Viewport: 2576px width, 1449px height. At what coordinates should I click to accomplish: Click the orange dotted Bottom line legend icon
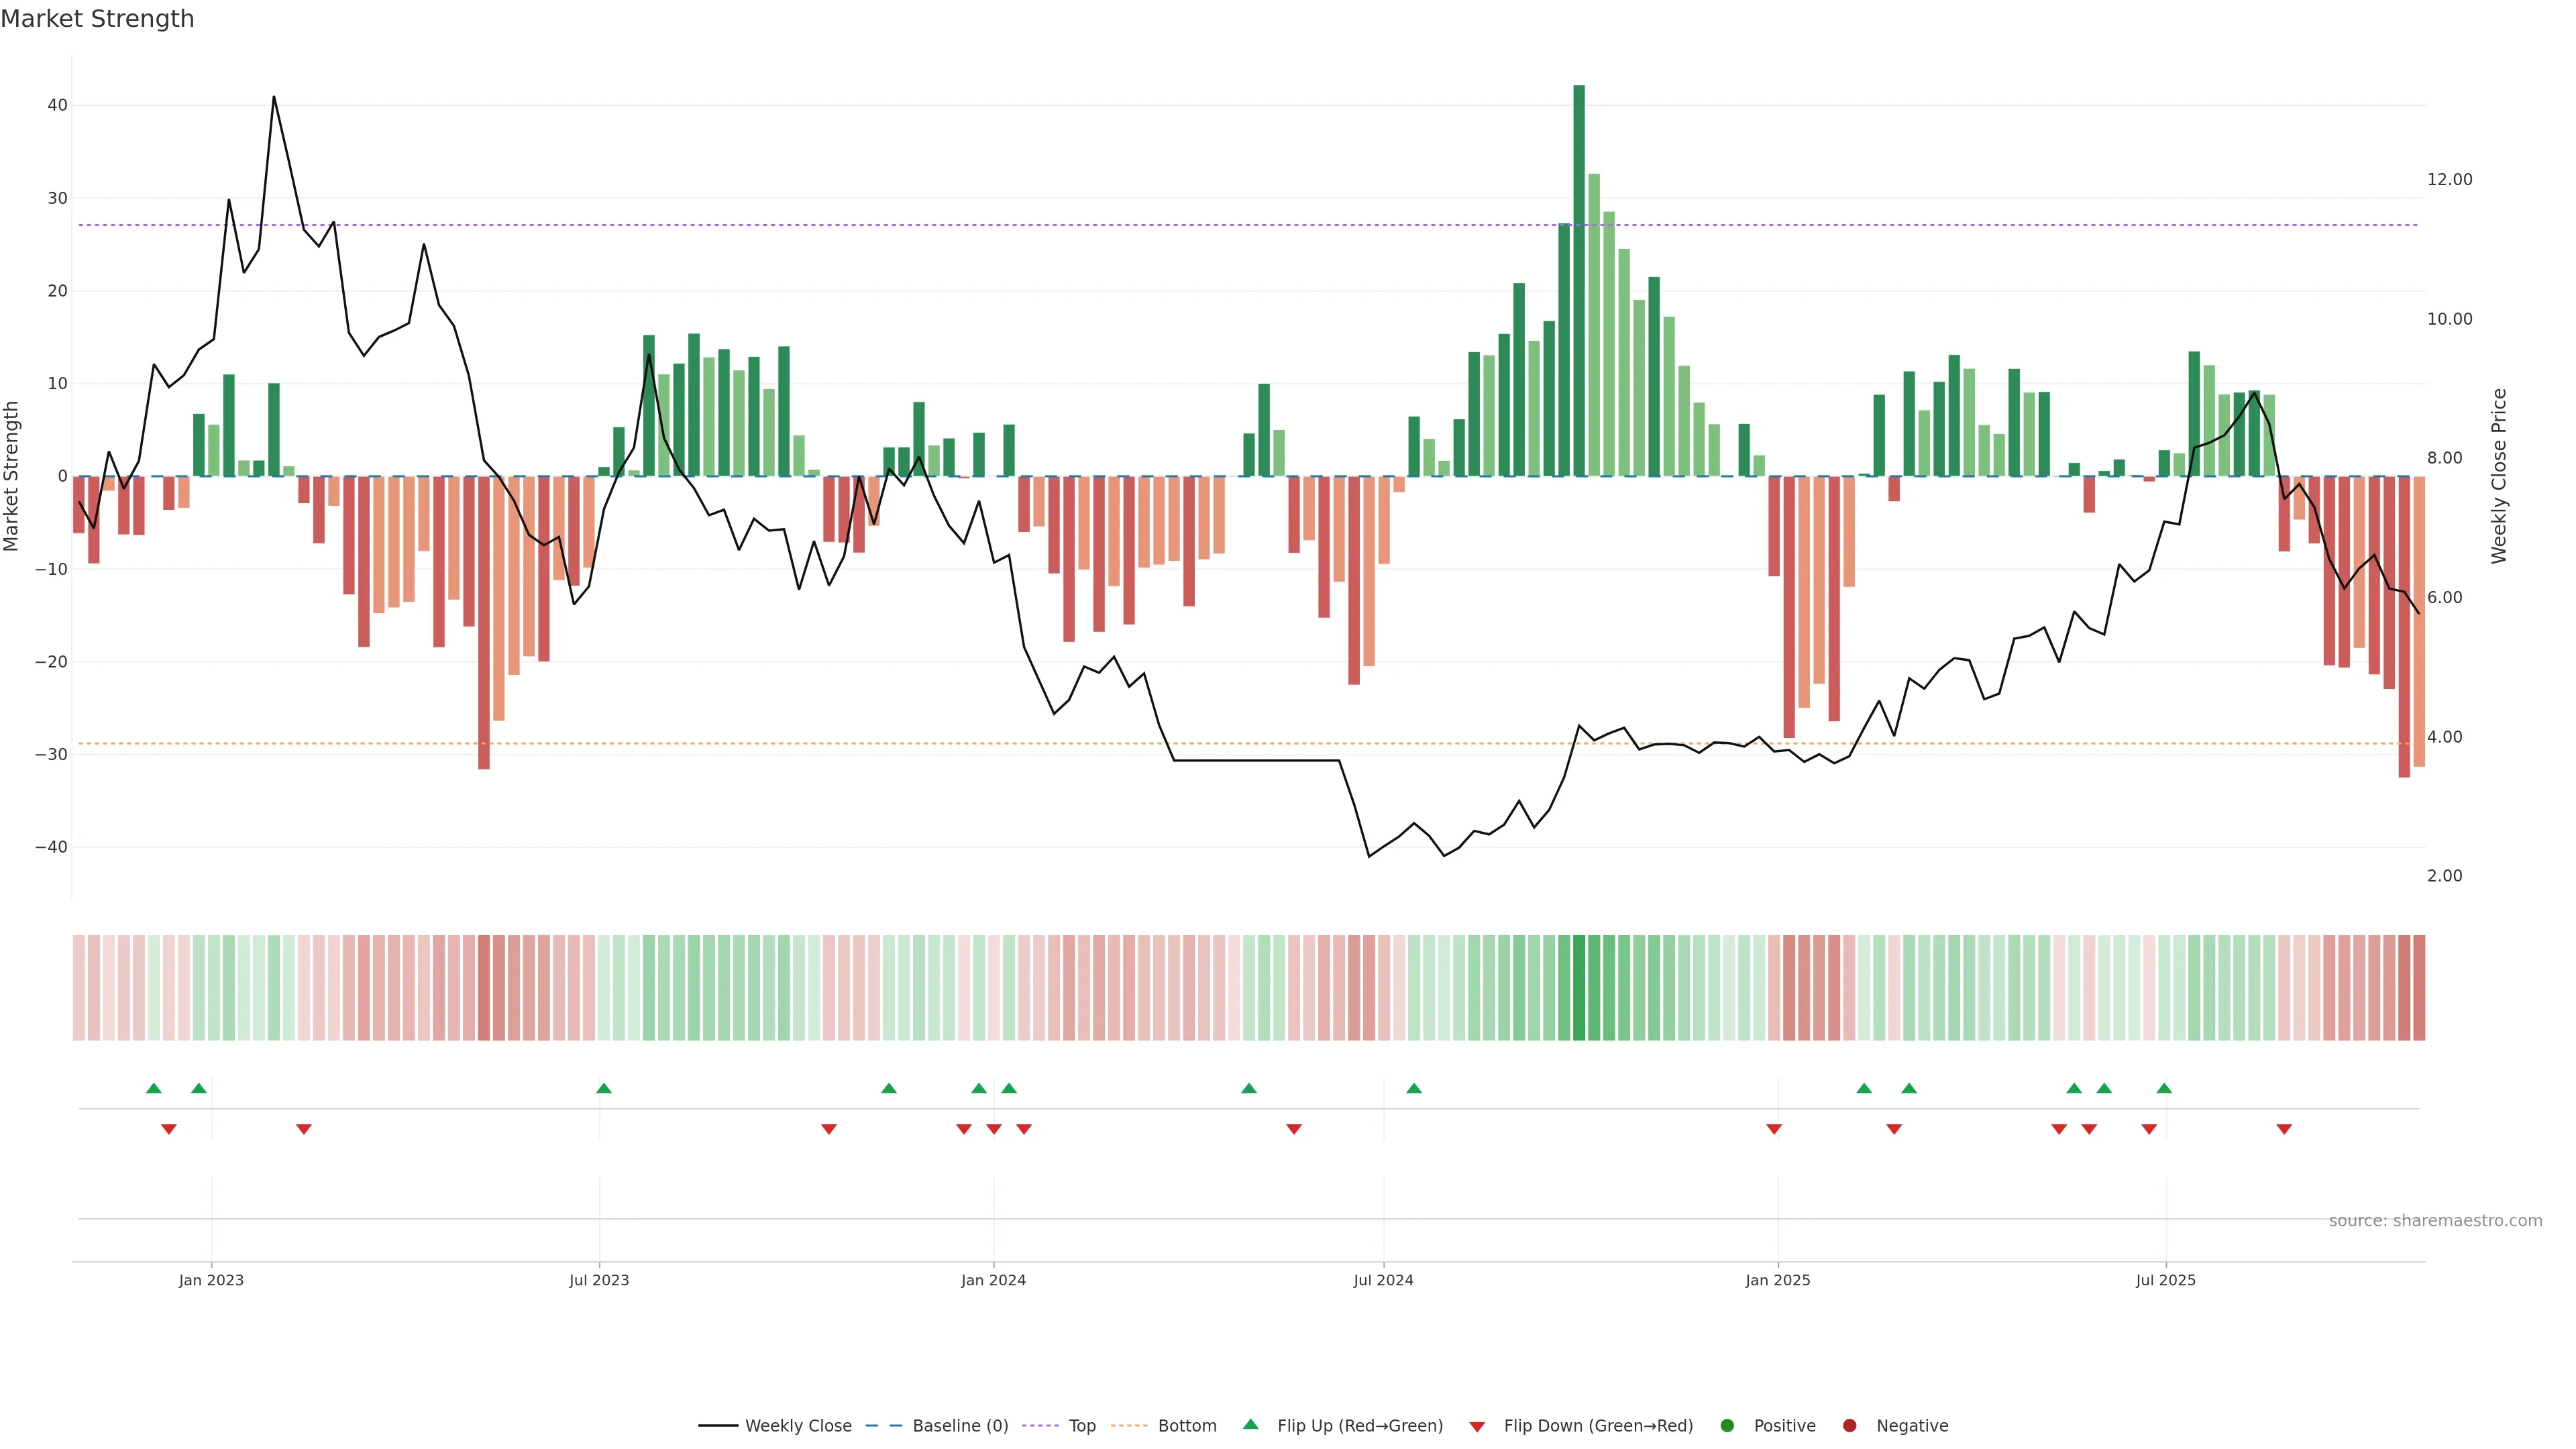coord(1129,1426)
